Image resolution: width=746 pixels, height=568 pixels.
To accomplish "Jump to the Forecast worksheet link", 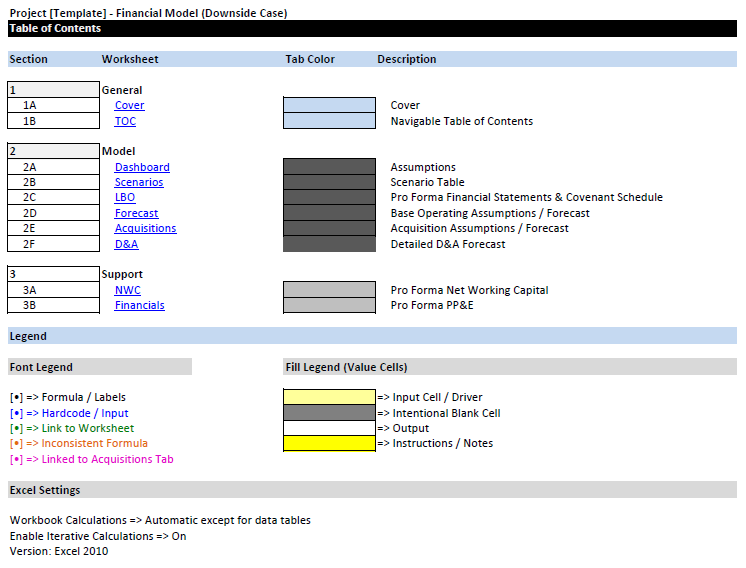I will click(137, 213).
